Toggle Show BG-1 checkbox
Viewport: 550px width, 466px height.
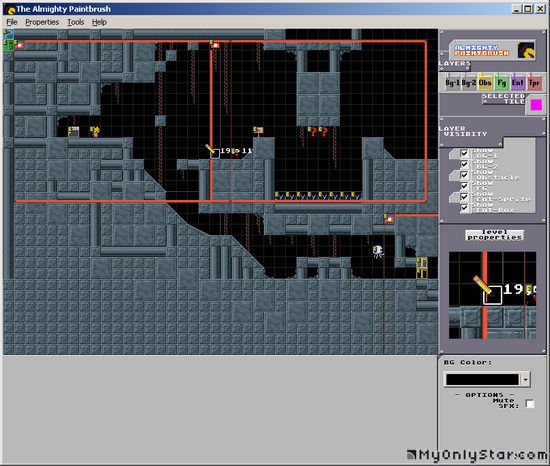tap(464, 153)
